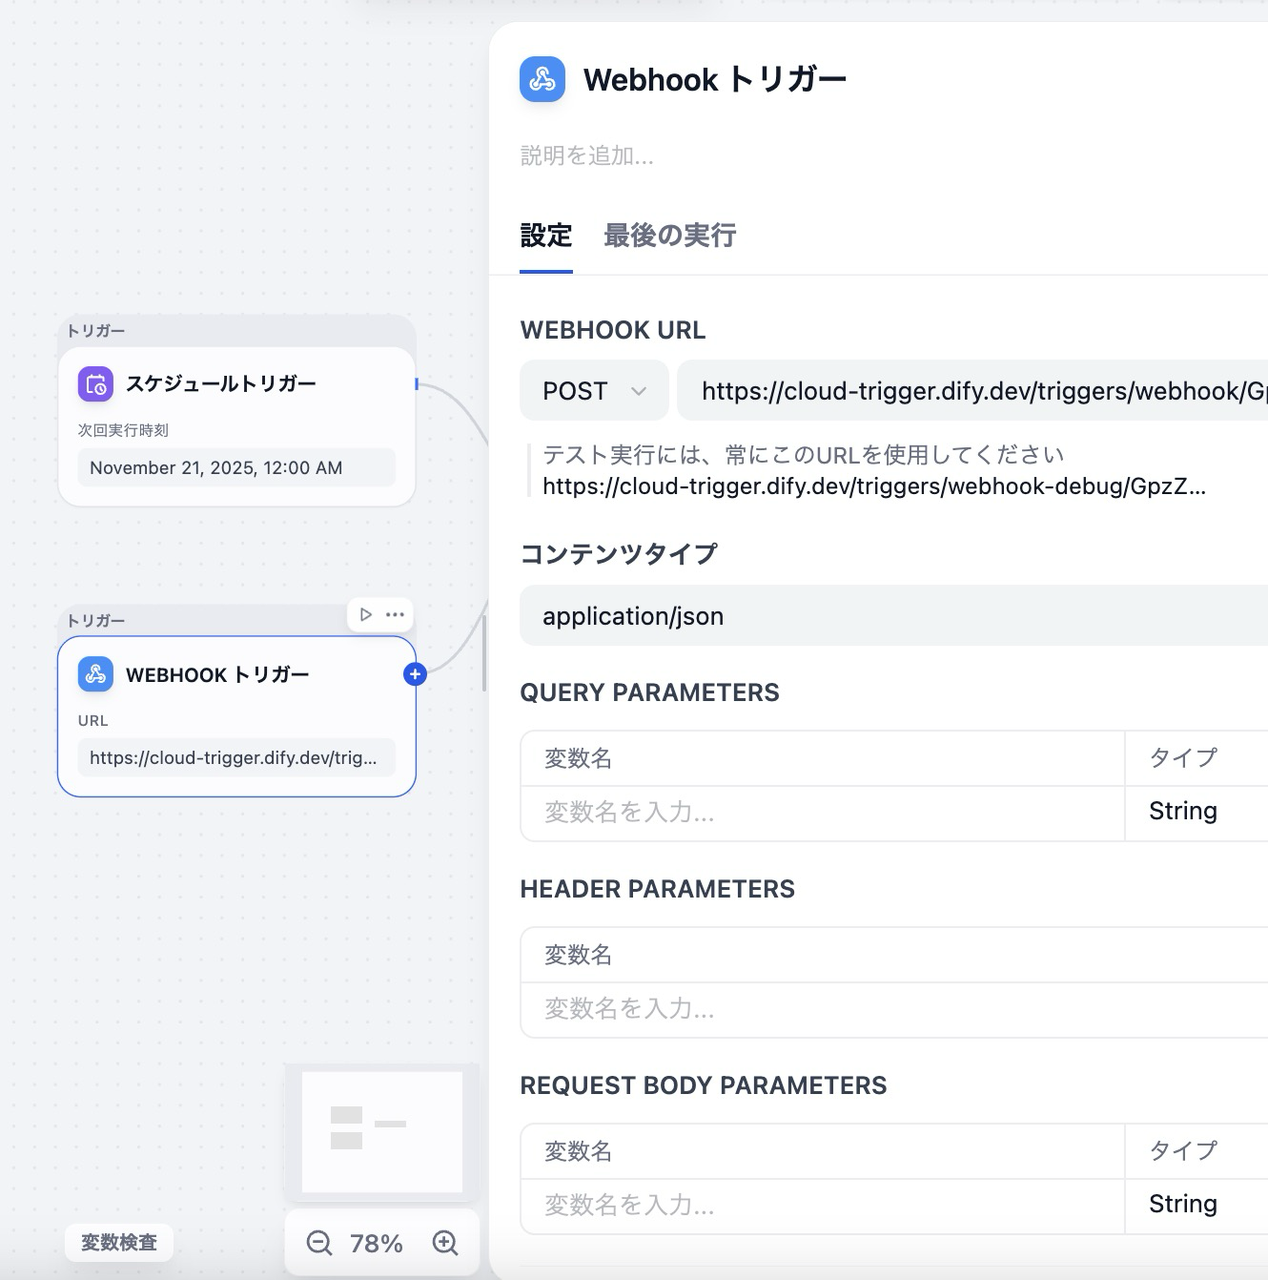Click the Webhook トリガー panel title
1268x1280 pixels.
(715, 80)
